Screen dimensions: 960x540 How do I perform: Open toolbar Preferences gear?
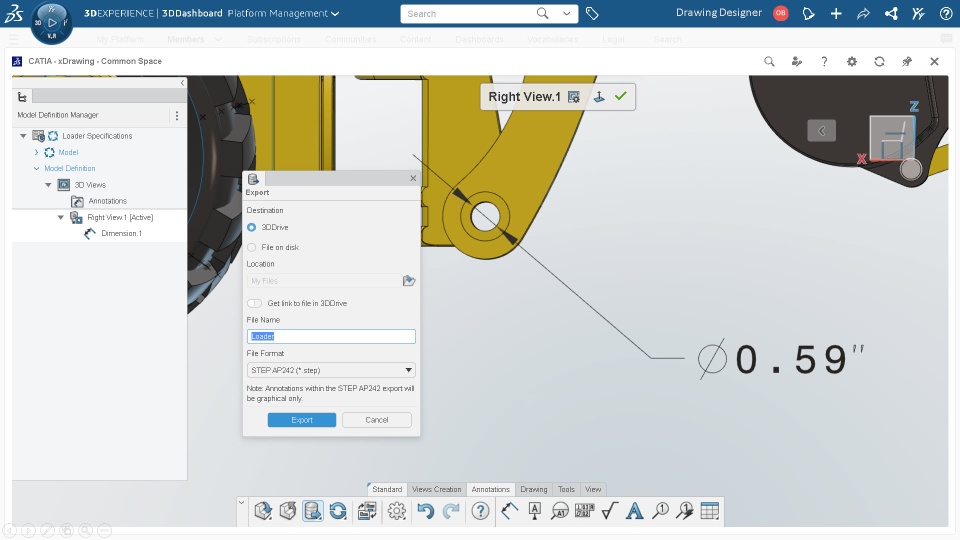397,511
